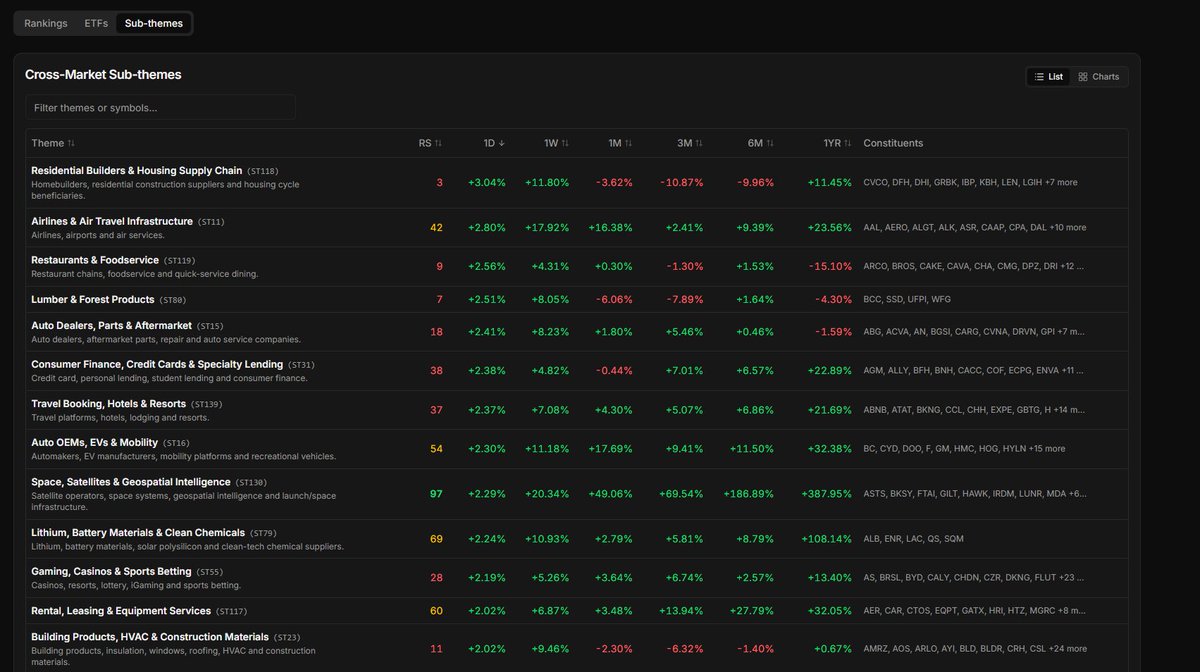Viewport: 1200px width, 672px height.
Task: Click constituents ALB, ENR, LAC, QS, SQM
Action: (913, 539)
